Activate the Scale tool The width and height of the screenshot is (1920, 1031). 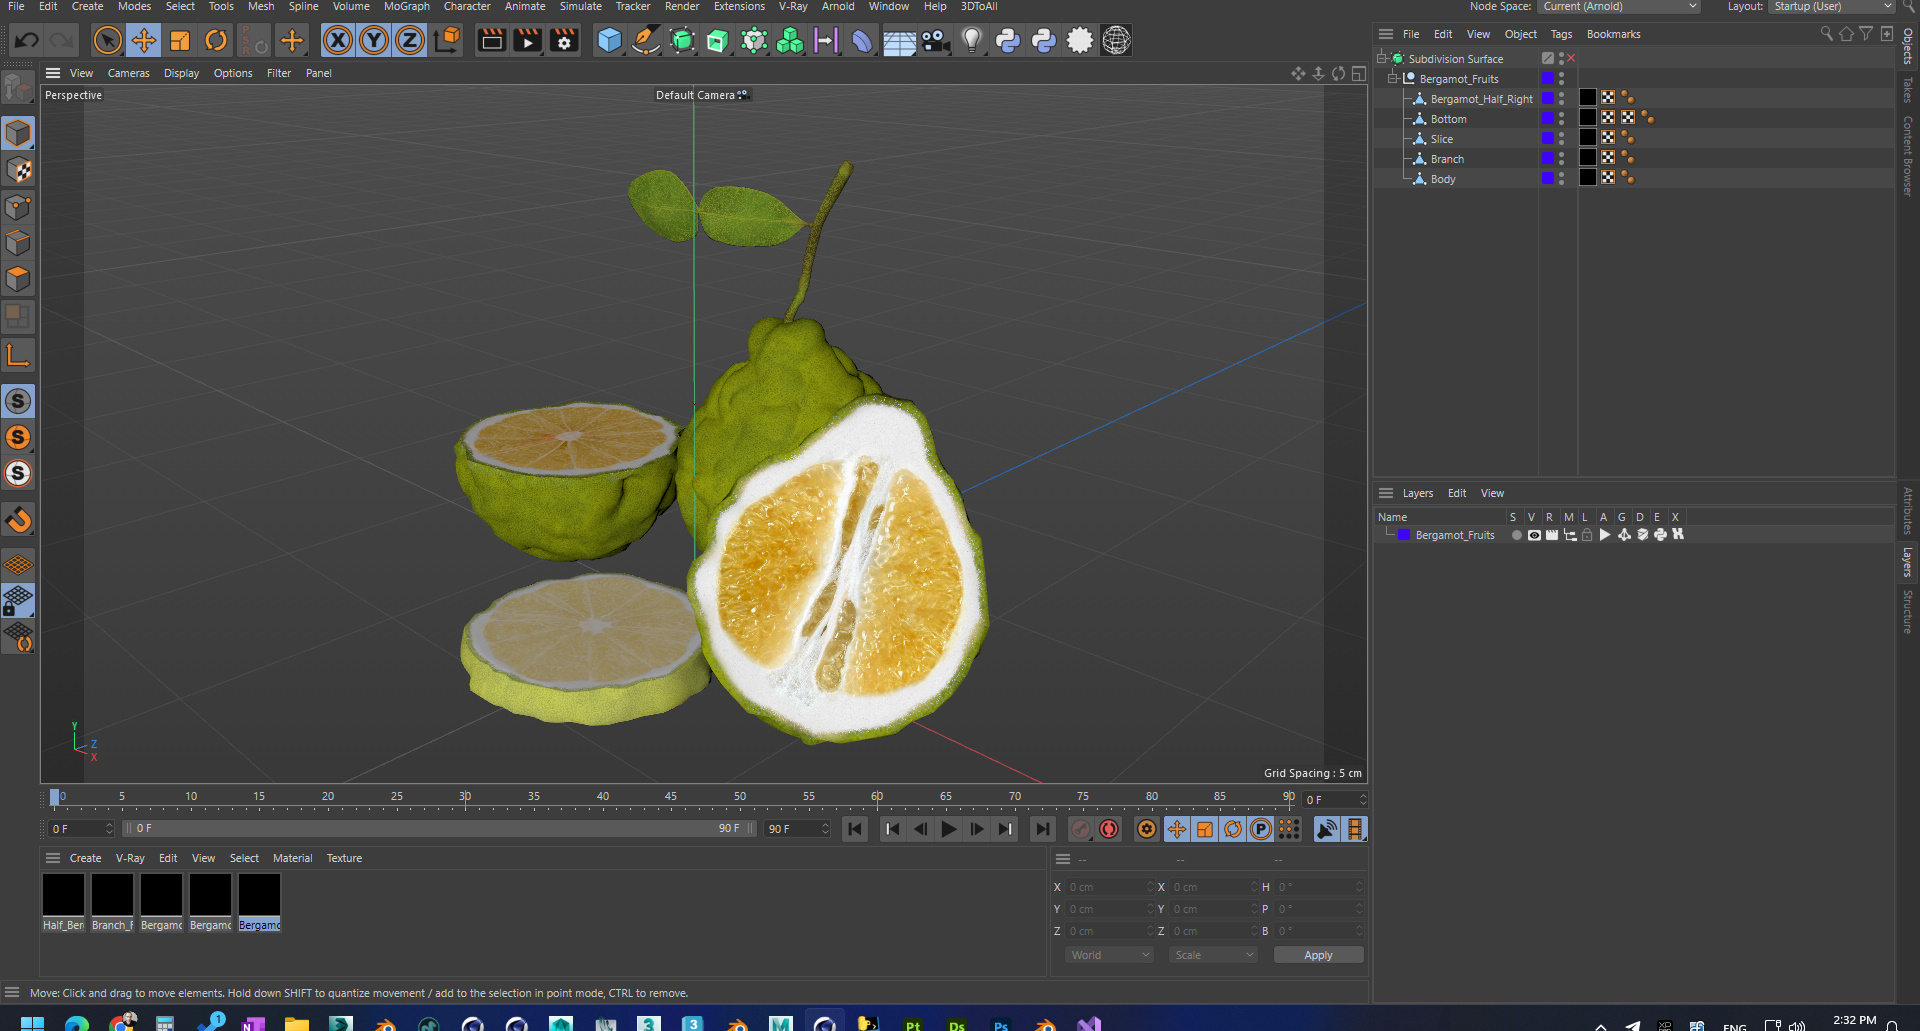[x=180, y=41]
